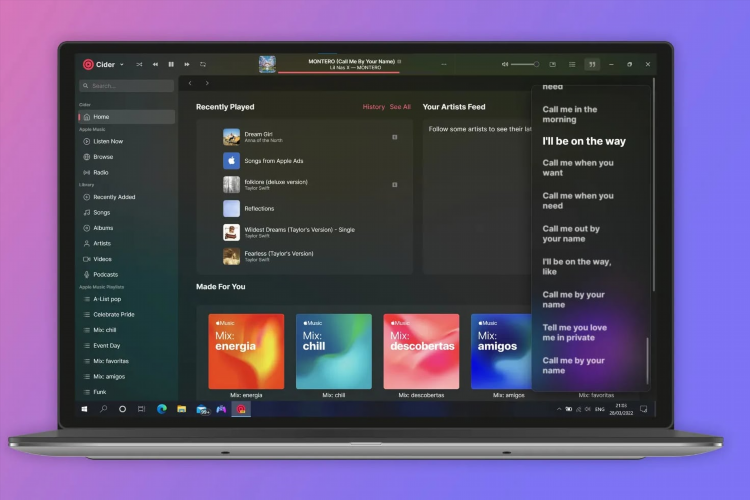Open Browse in sidebar
The image size is (750, 500).
click(126, 157)
